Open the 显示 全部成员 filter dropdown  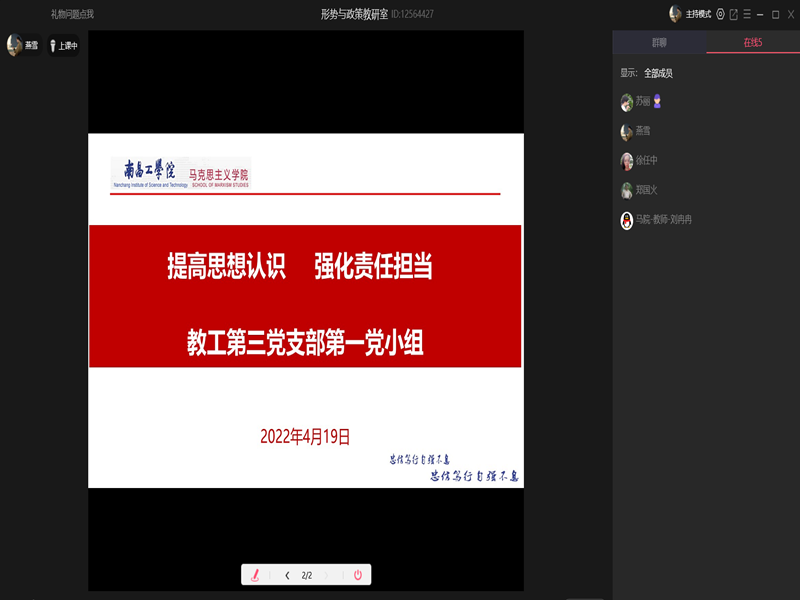pyautogui.click(x=658, y=73)
